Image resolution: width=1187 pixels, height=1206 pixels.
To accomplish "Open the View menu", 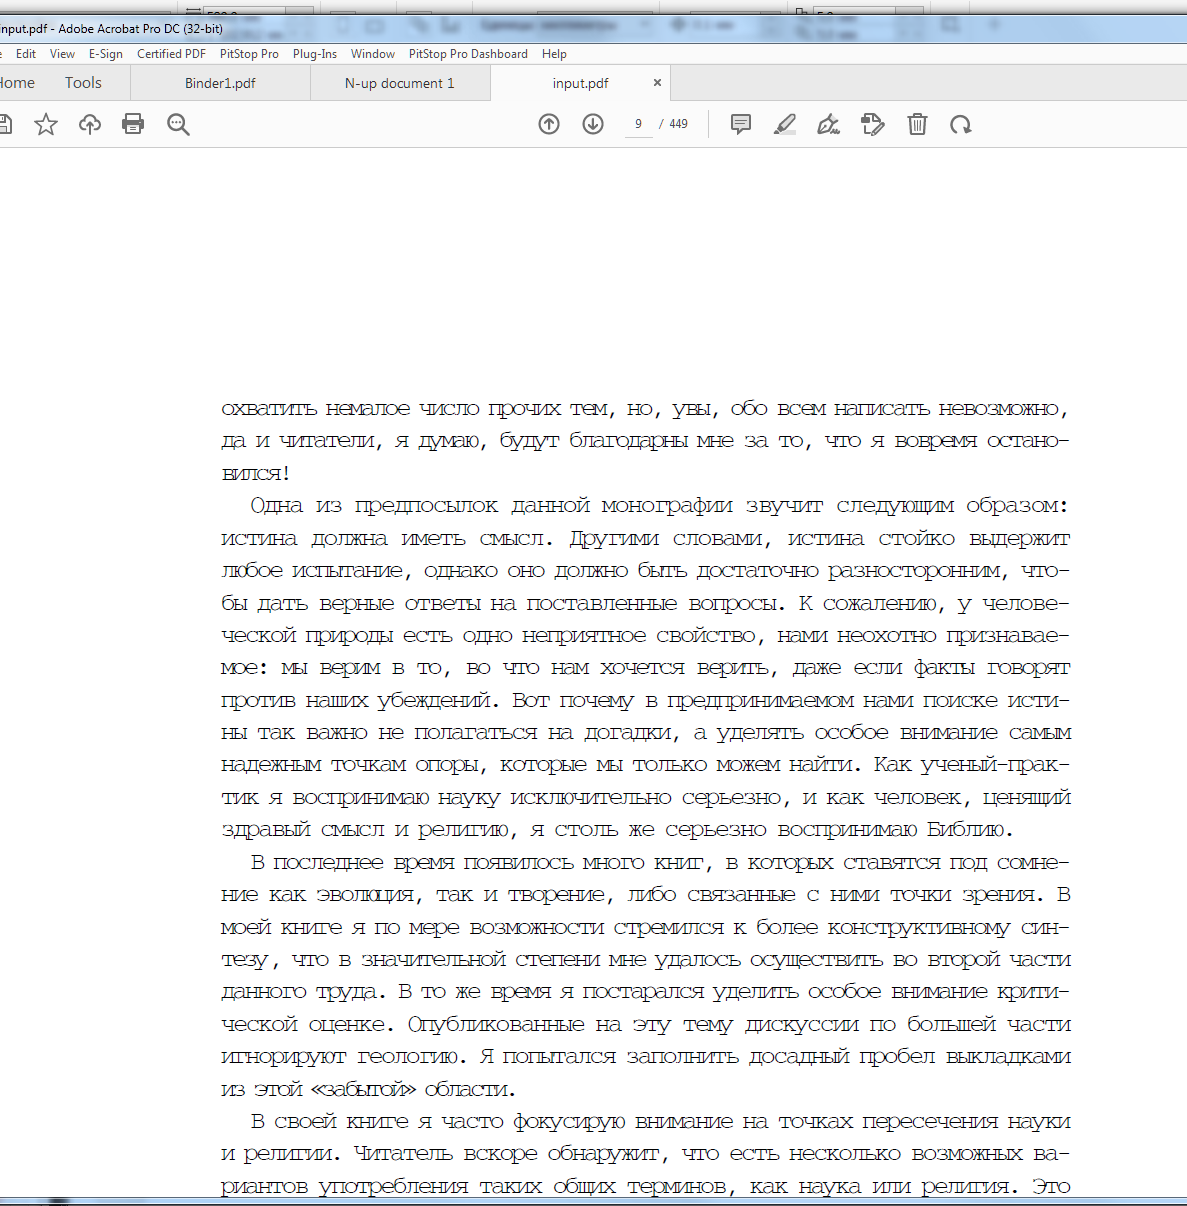I will click(x=62, y=54).
